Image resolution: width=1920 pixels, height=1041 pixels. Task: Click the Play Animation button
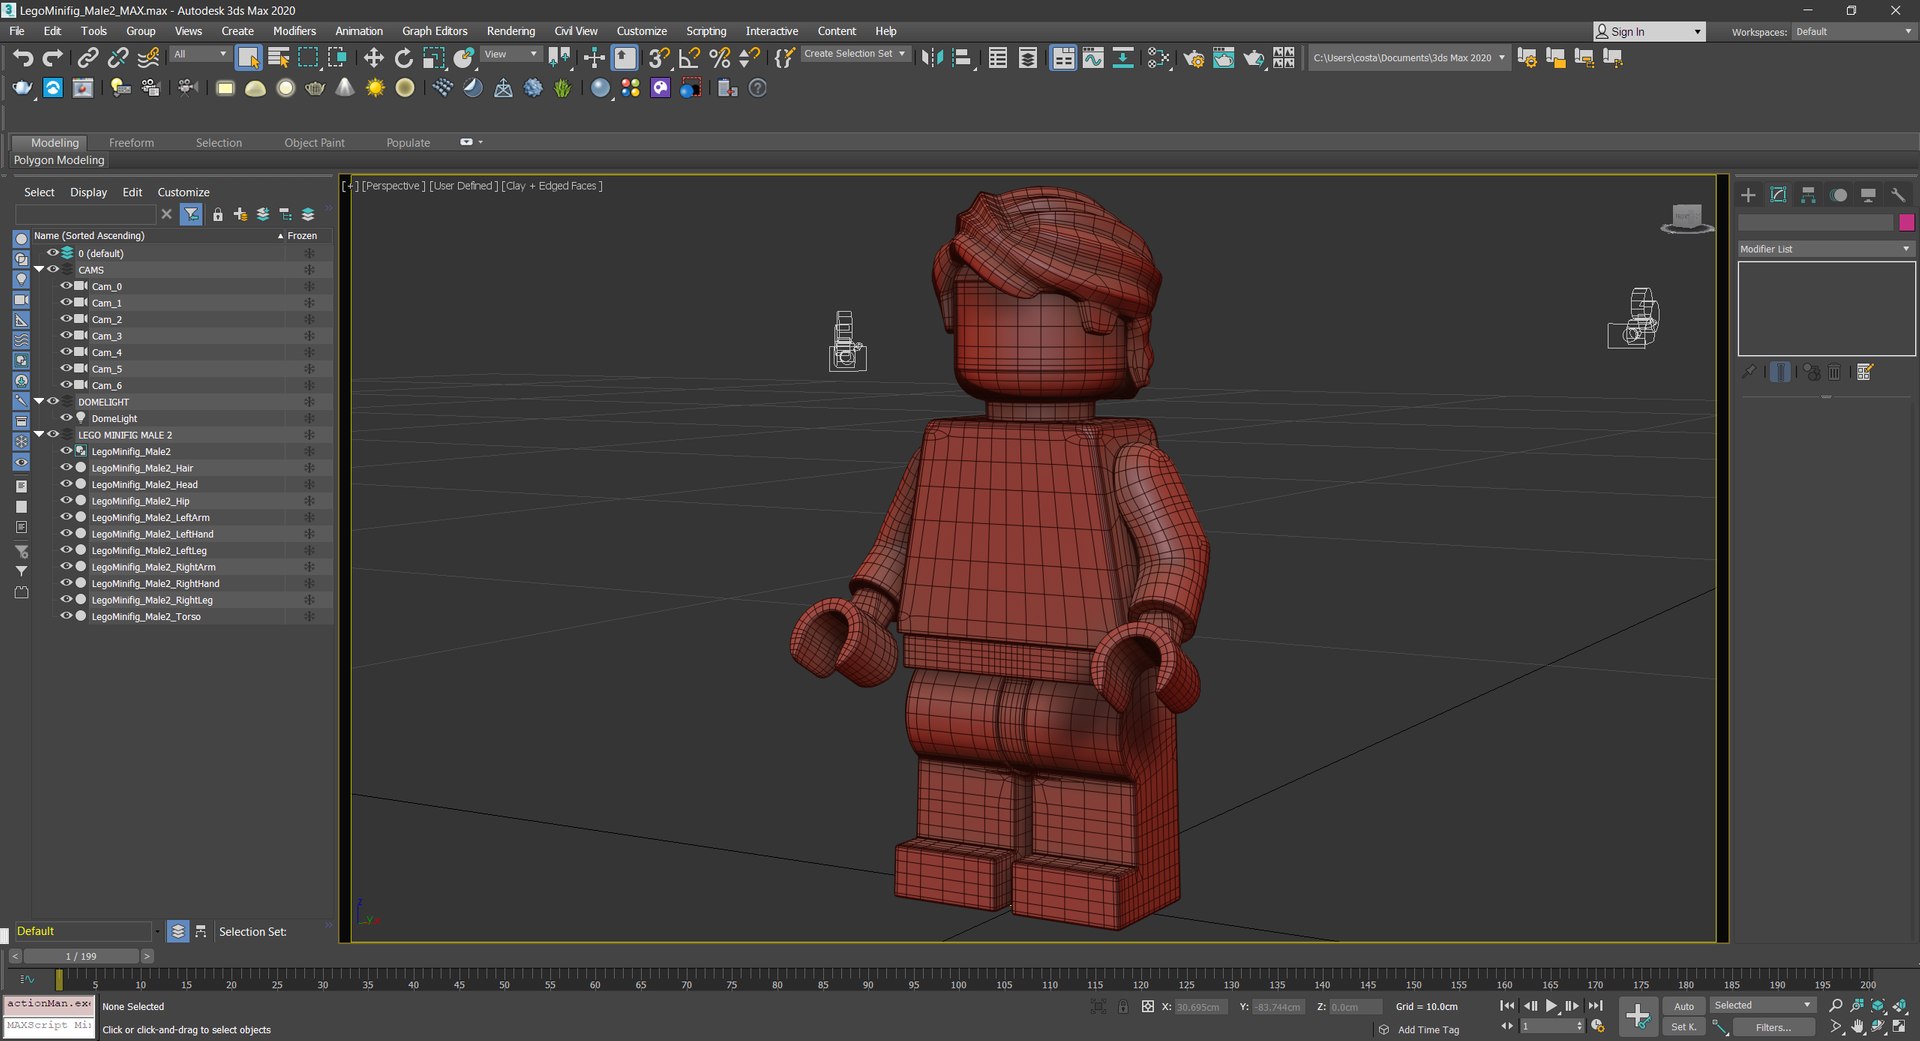1551,1006
